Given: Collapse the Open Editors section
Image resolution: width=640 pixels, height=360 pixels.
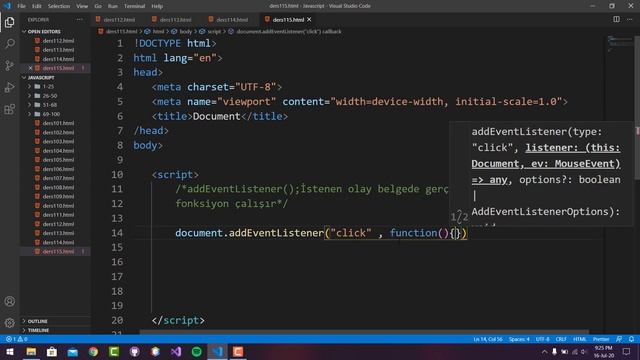Looking at the screenshot, I should (44, 31).
